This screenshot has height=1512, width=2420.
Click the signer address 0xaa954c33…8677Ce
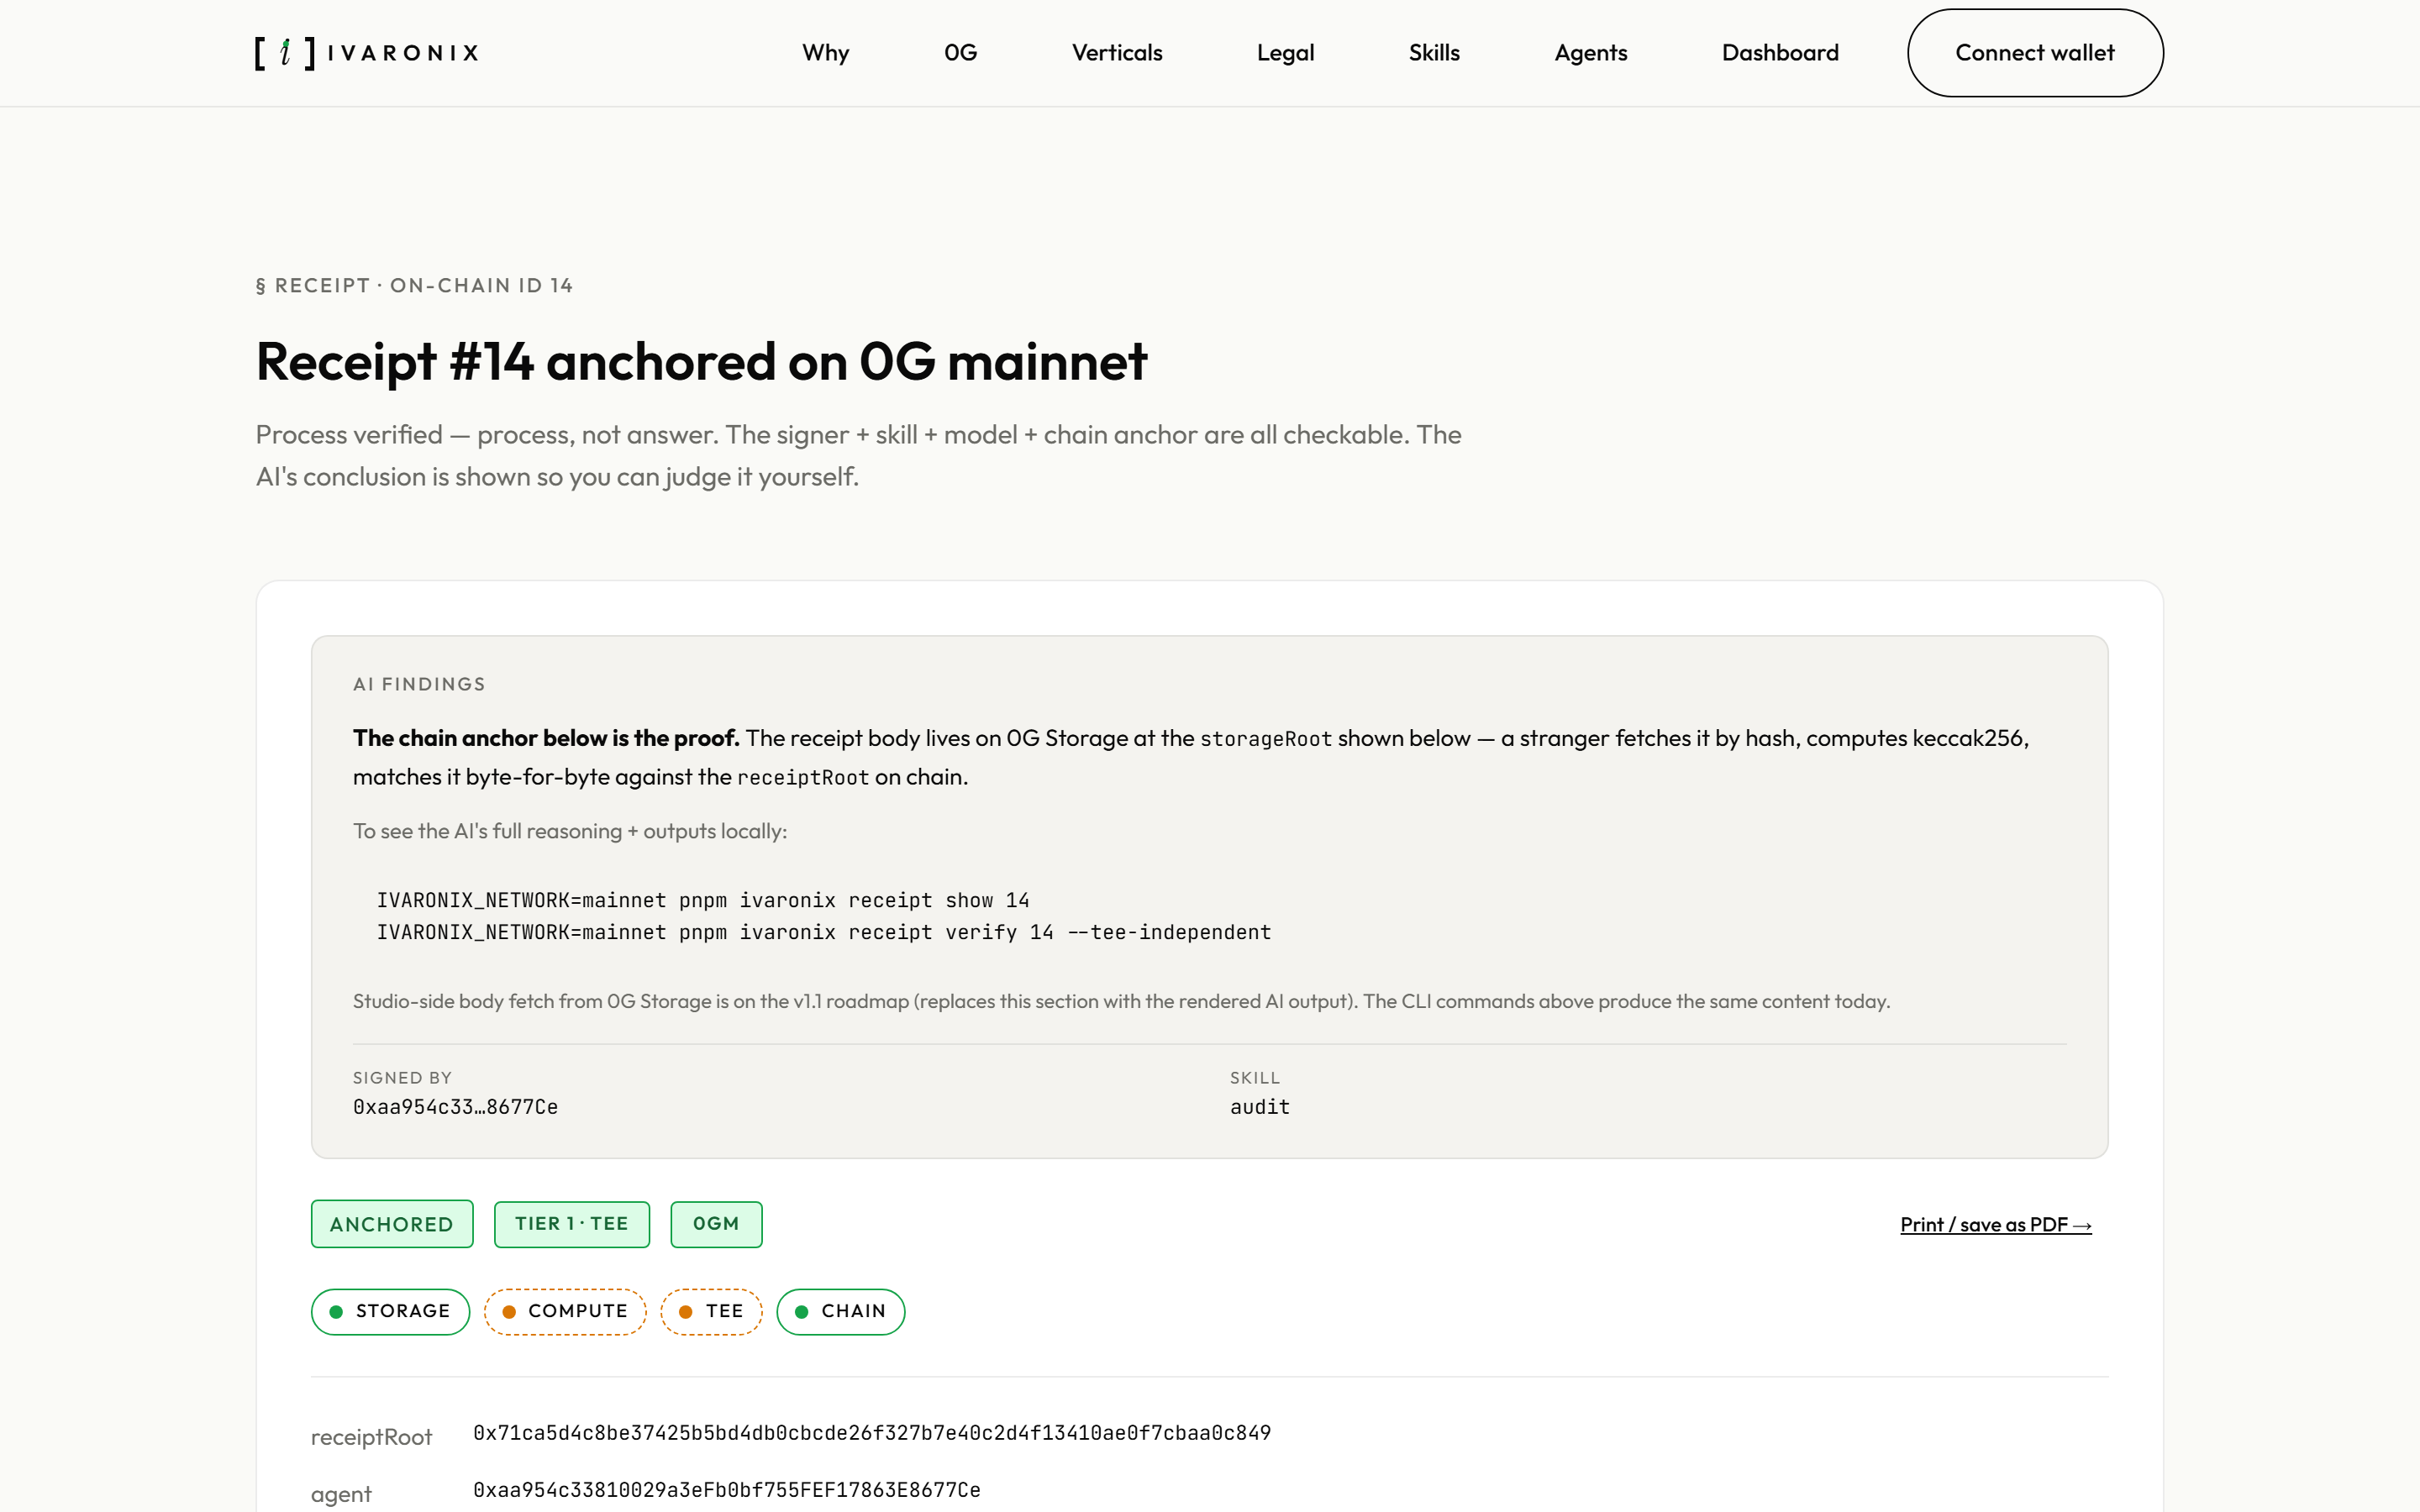455,1107
